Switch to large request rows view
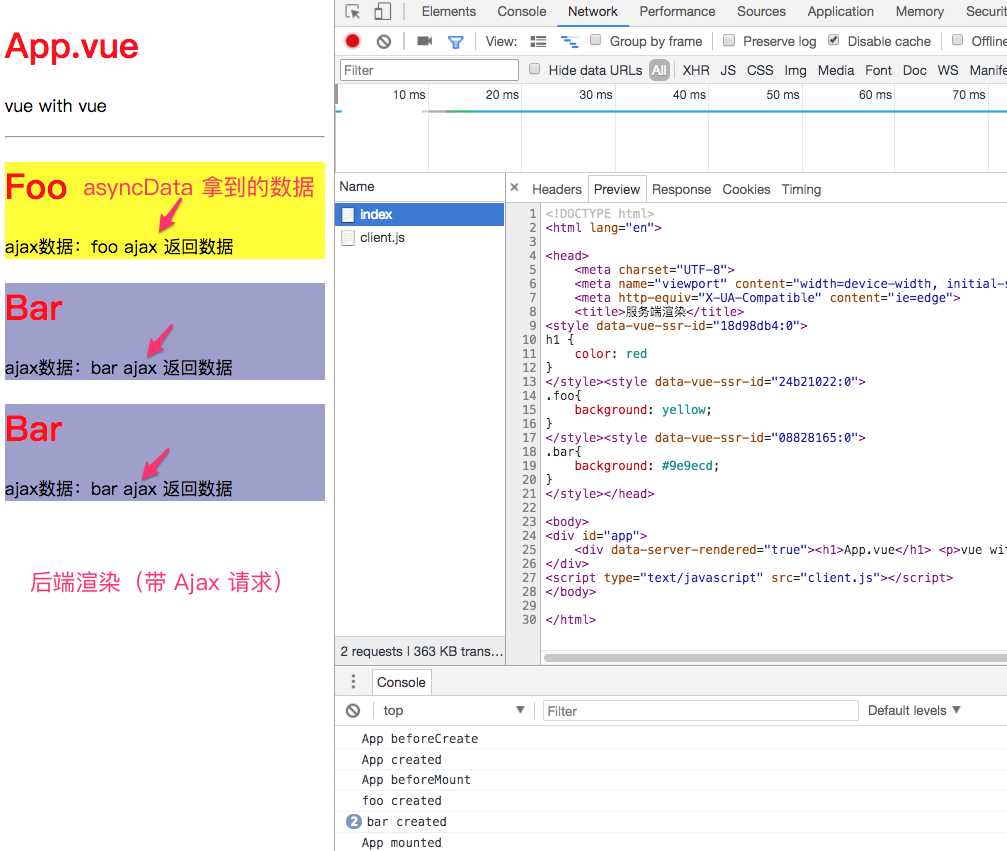This screenshot has width=1007, height=851. pos(538,42)
